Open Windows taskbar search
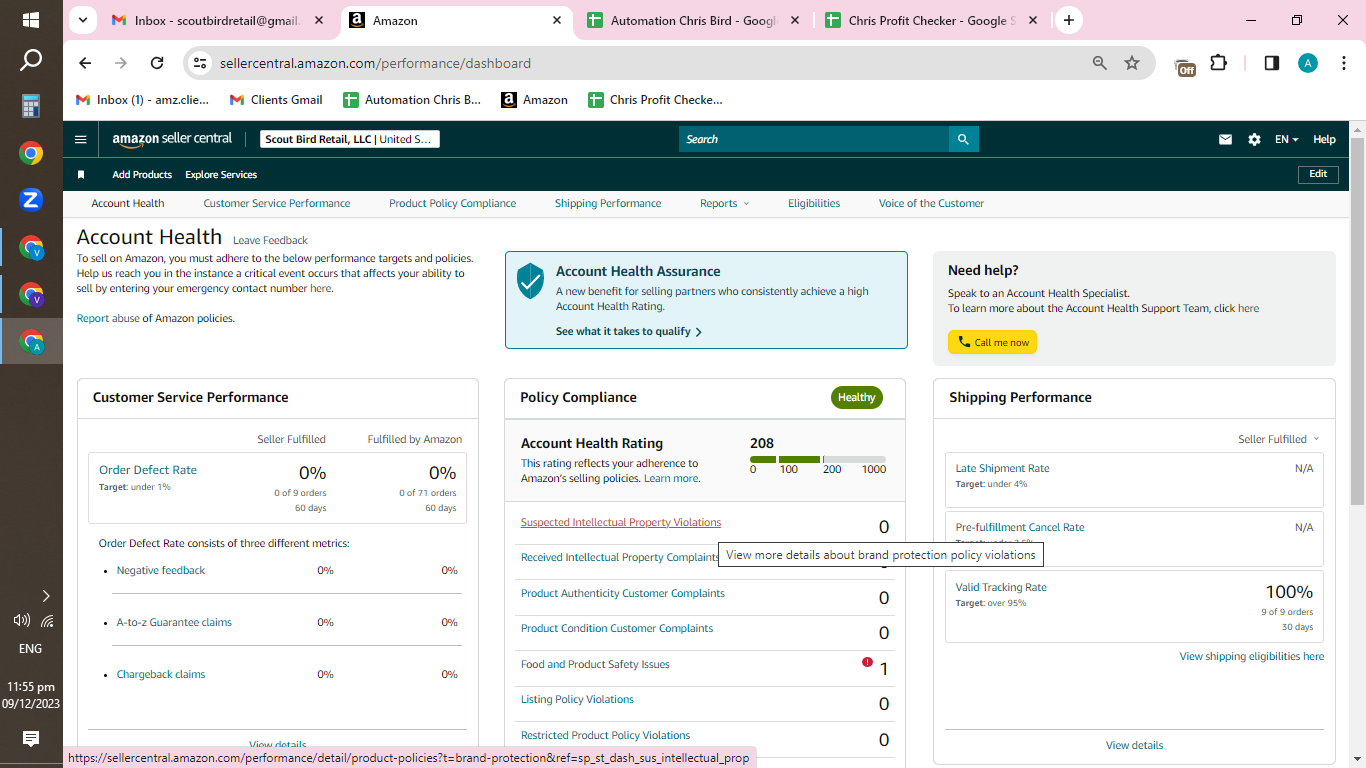The width and height of the screenshot is (1366, 768). [31, 61]
